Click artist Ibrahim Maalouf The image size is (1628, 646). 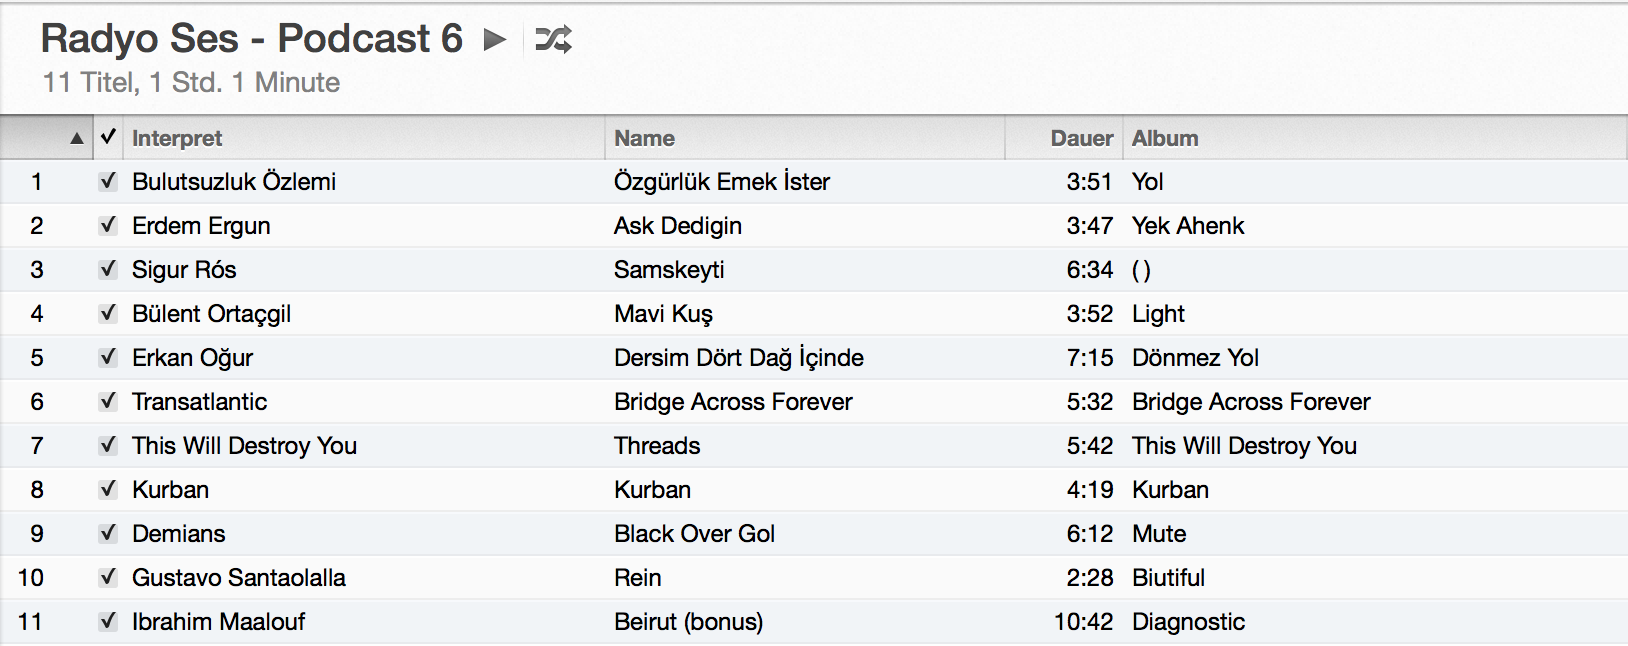pos(218,622)
